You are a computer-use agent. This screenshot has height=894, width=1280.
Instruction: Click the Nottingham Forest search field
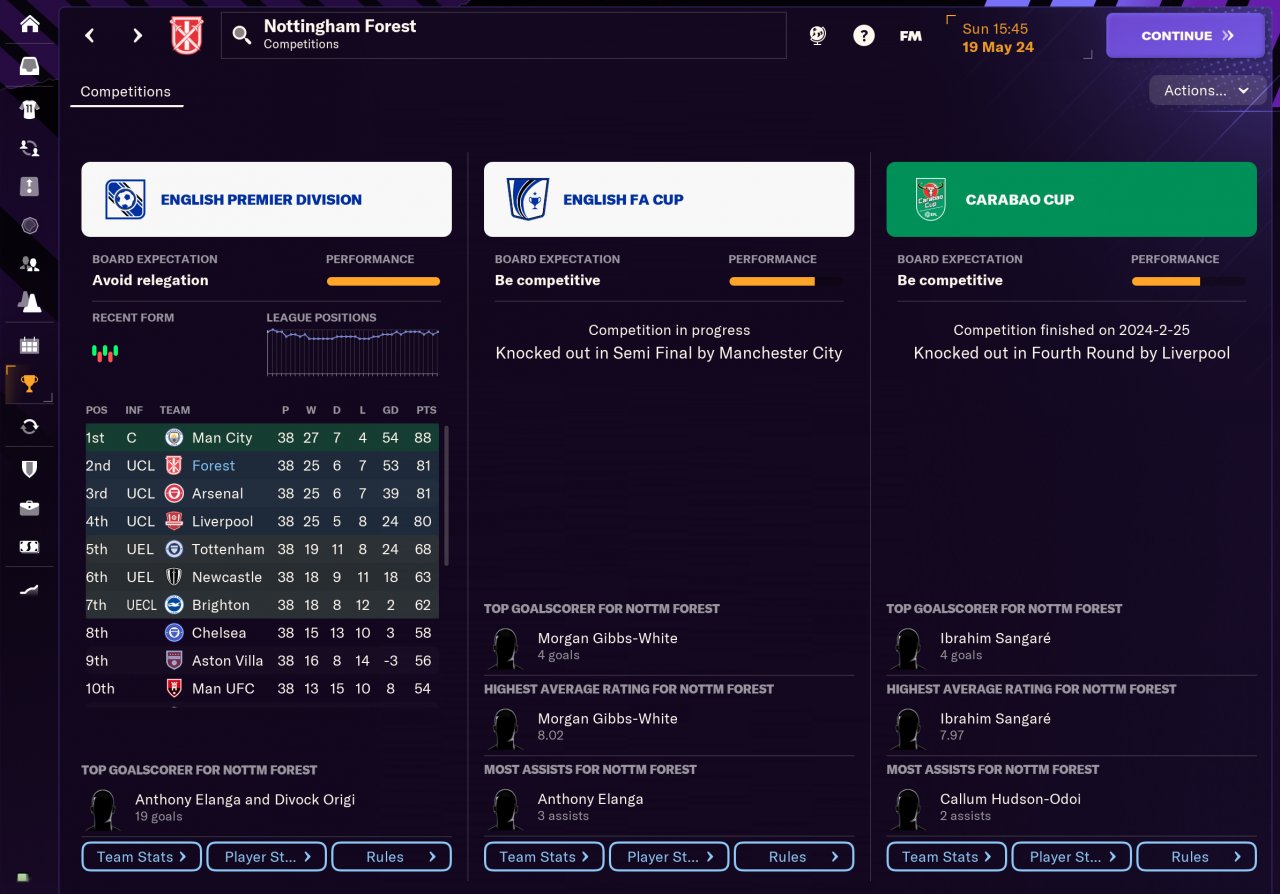pos(503,35)
